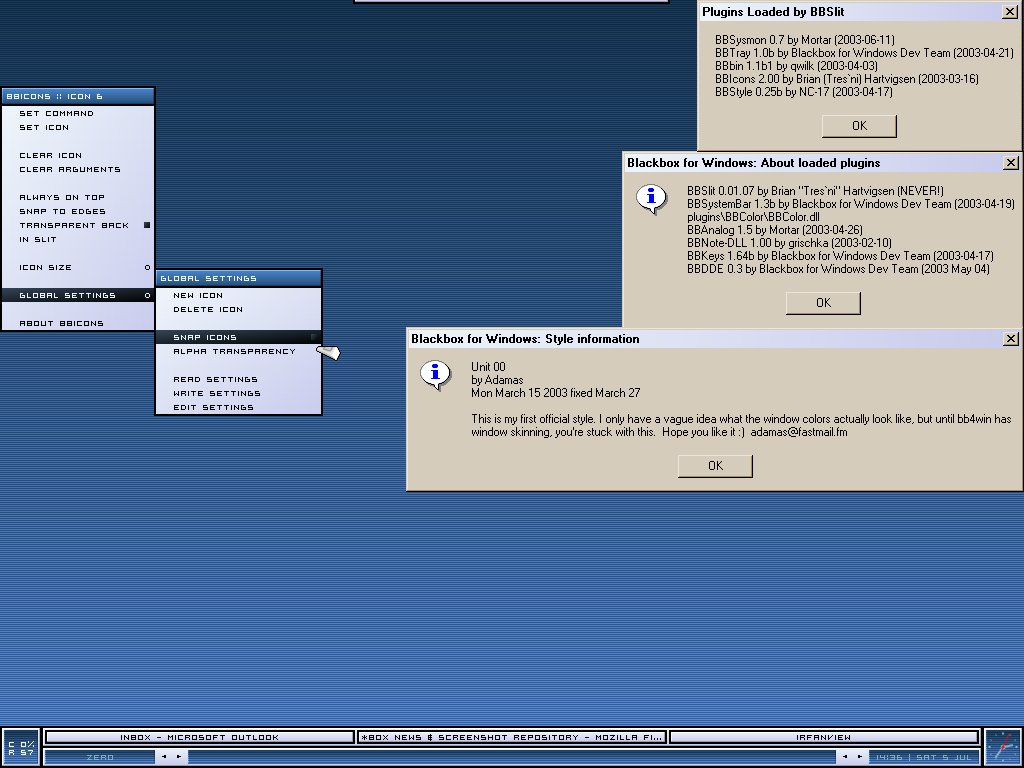Click the info icon in Style information dialog

coord(436,375)
